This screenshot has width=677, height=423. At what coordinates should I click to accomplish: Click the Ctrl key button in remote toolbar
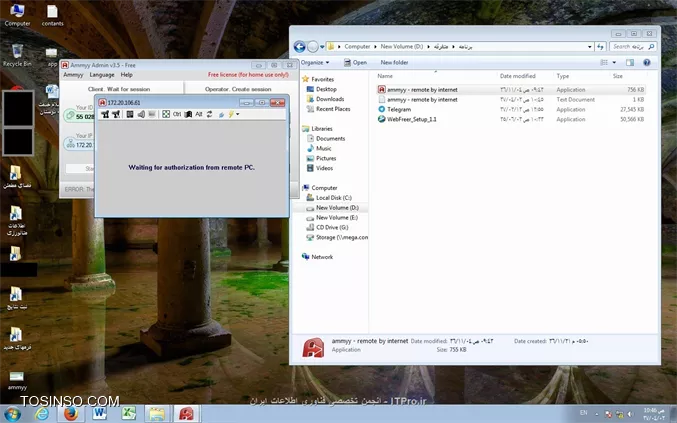(177, 114)
